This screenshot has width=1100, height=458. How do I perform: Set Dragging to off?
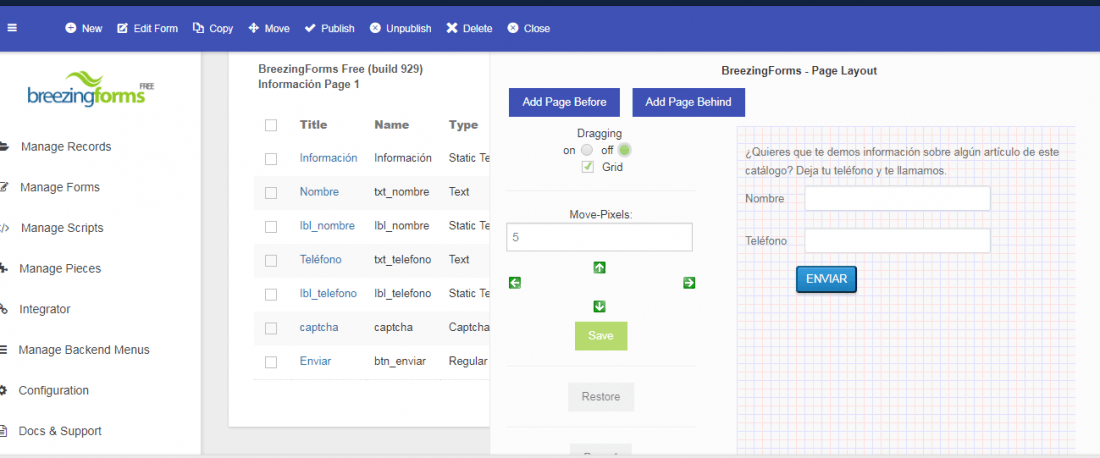(x=624, y=149)
